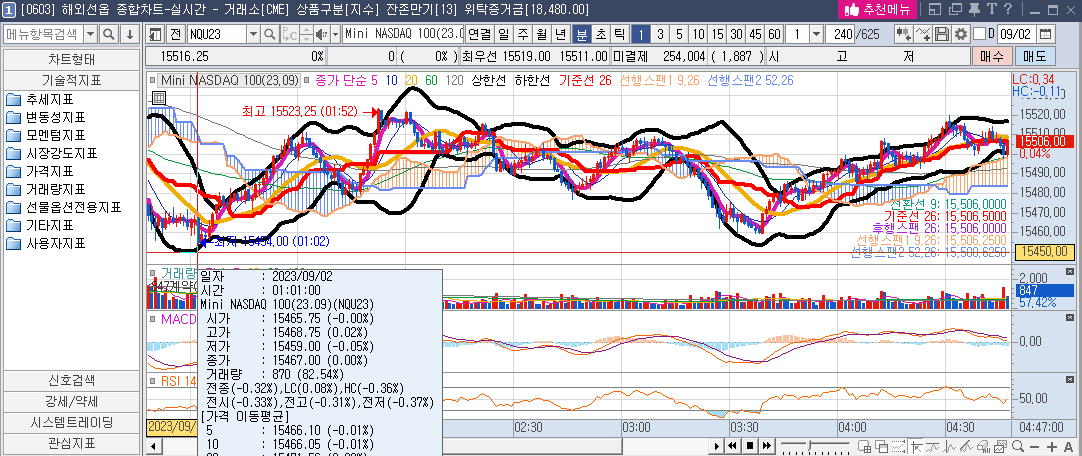Open the 시스템트레이딩 section tab
The image size is (1082, 456).
[x=72, y=422]
